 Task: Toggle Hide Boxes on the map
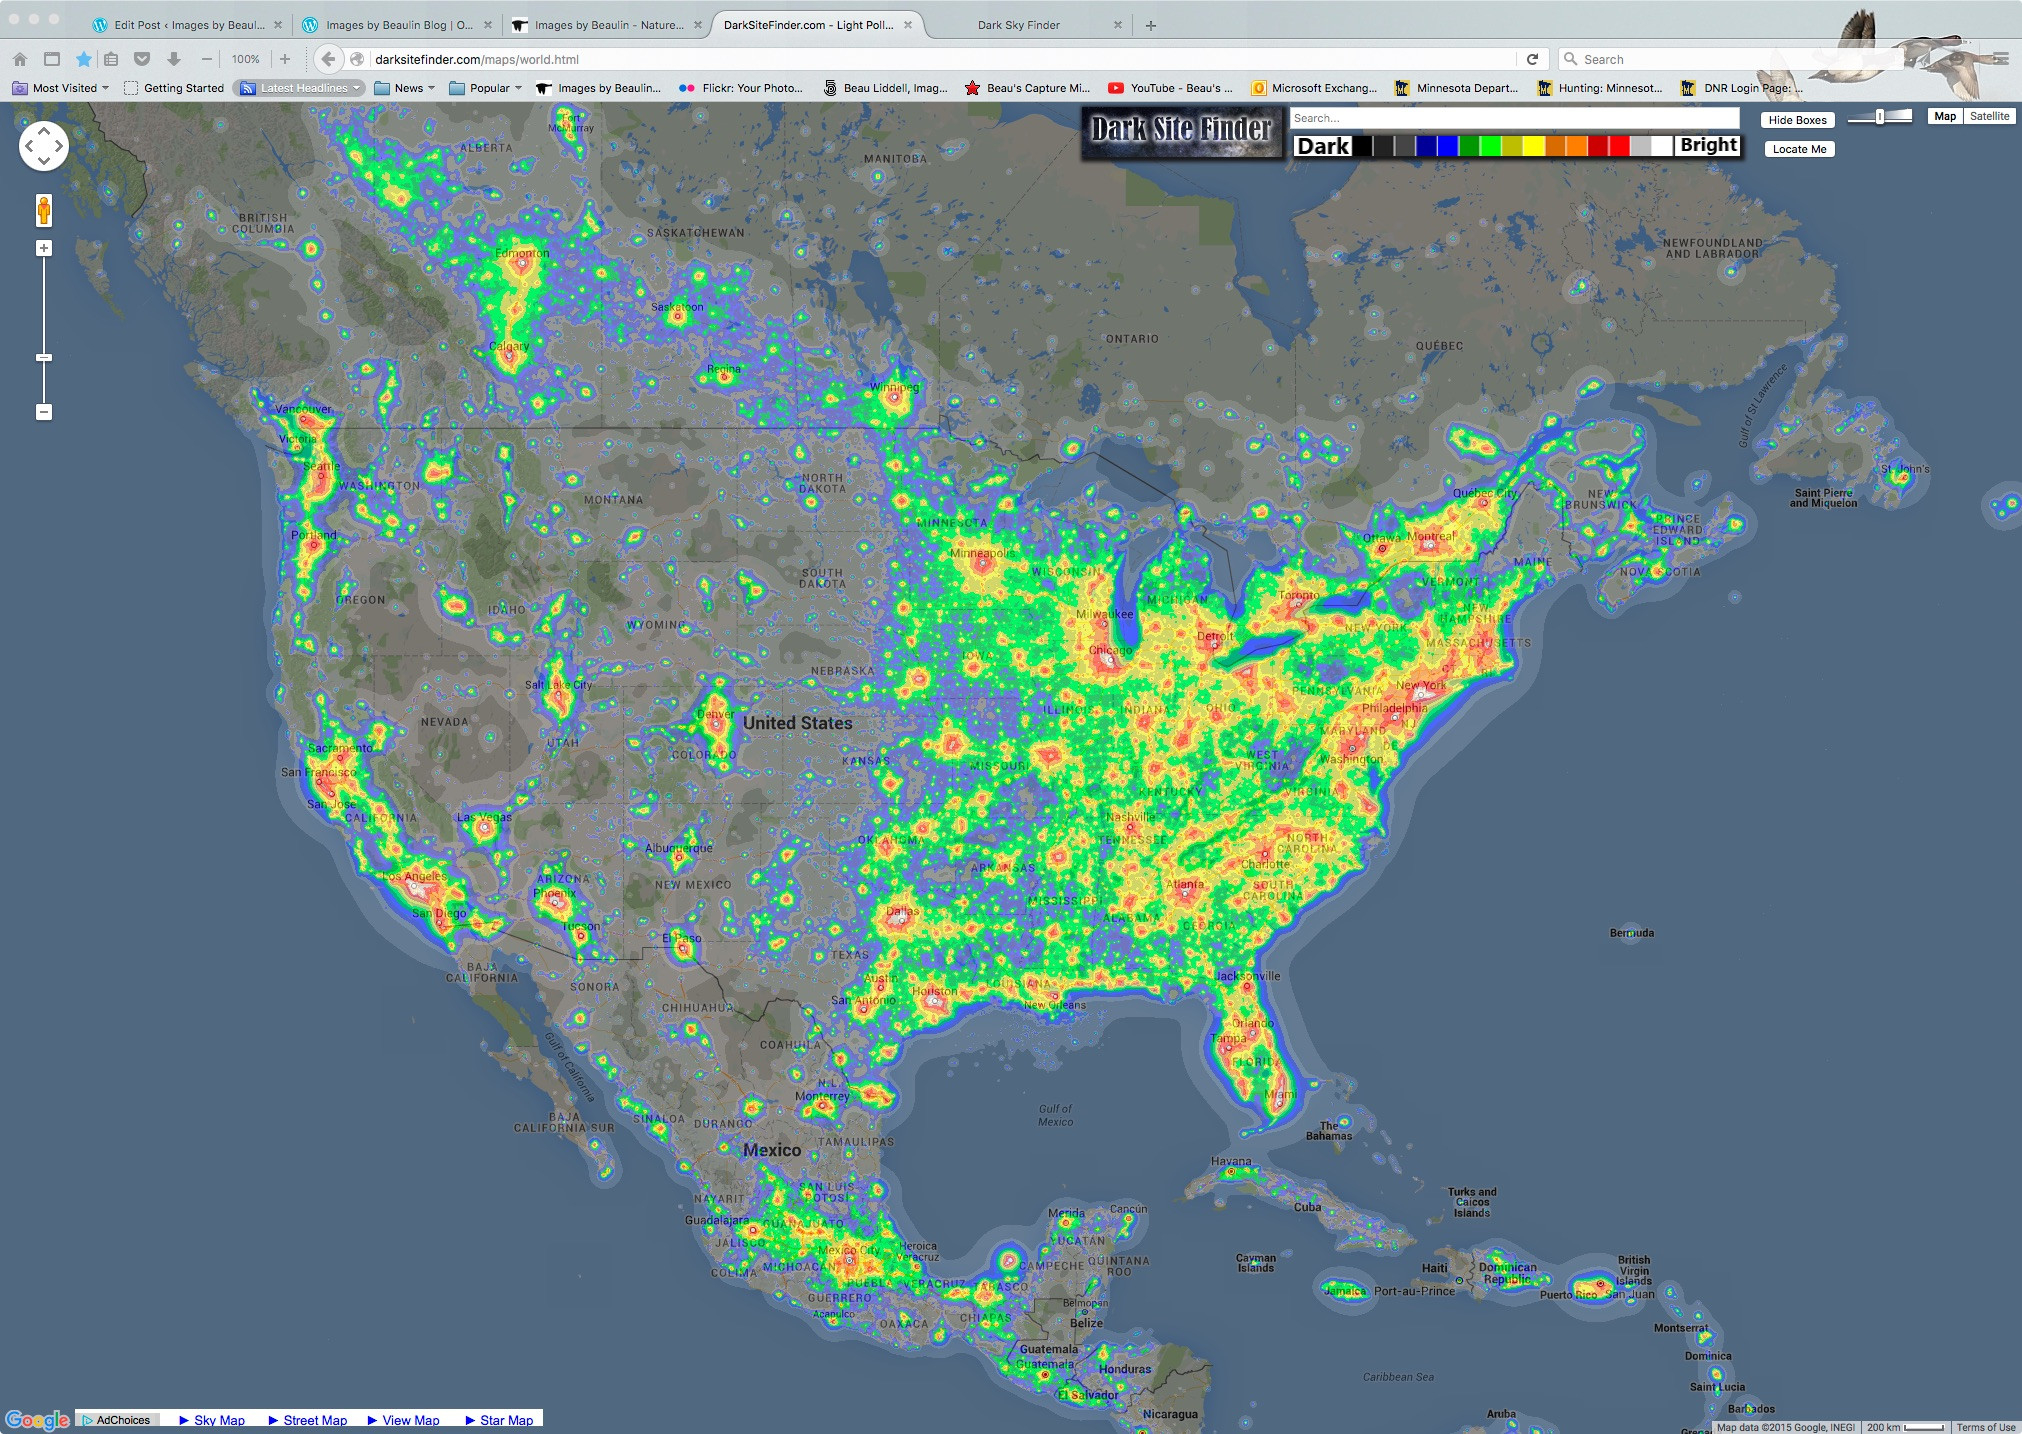1797,120
